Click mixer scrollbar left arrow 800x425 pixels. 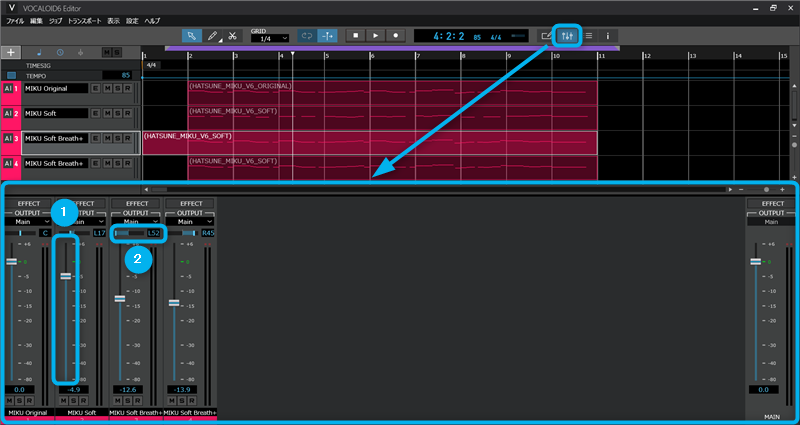coord(146,189)
